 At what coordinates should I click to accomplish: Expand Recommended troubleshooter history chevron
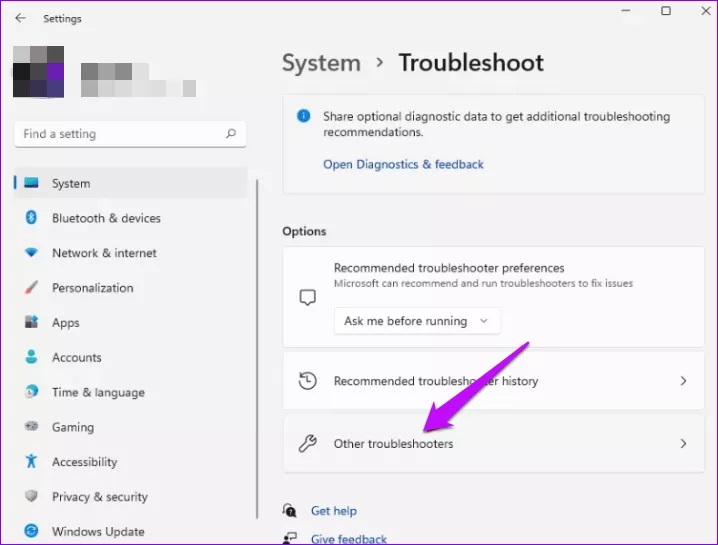point(683,381)
